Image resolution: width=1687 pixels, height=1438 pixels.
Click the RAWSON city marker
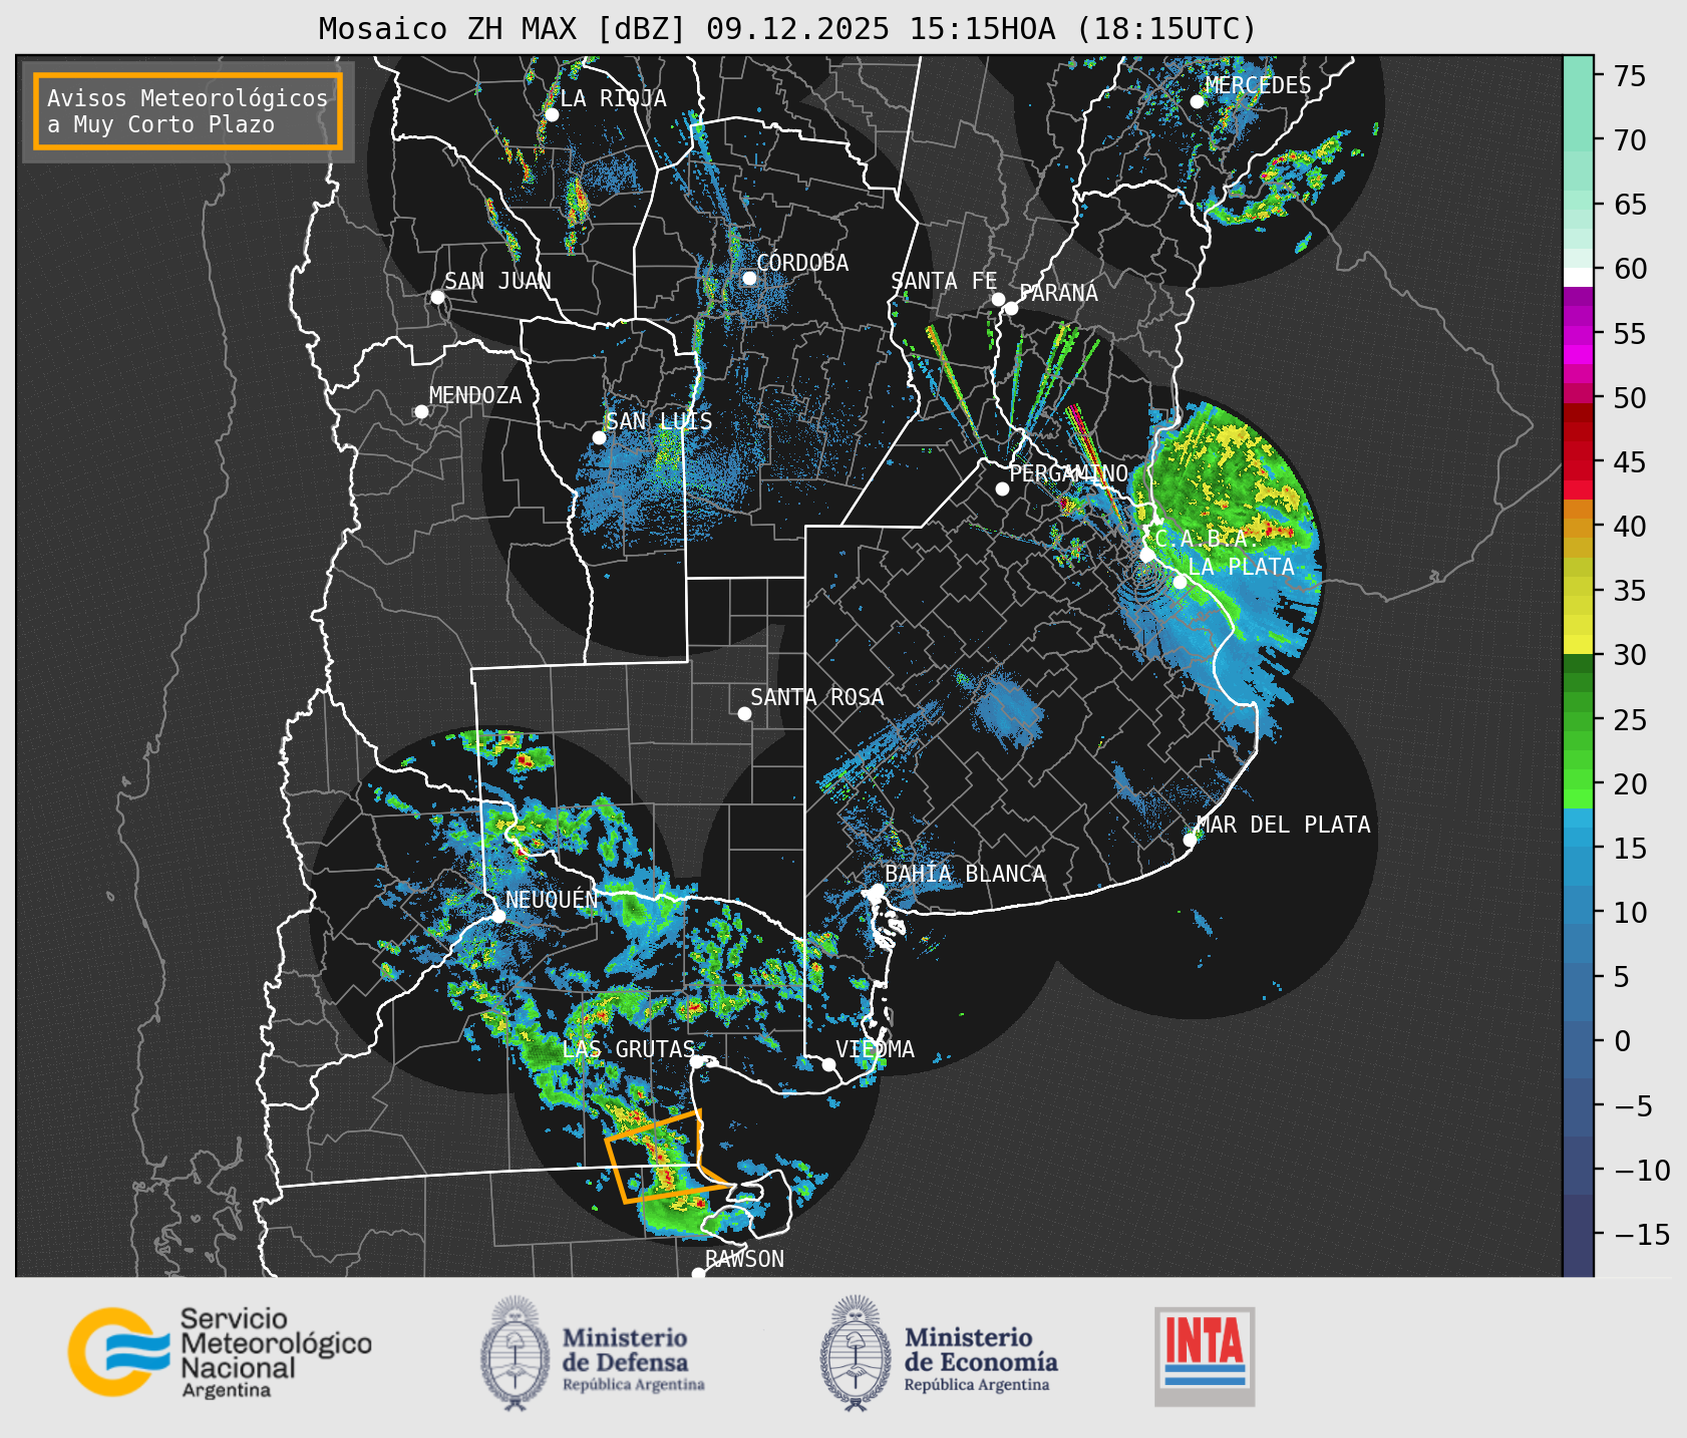(x=698, y=1273)
